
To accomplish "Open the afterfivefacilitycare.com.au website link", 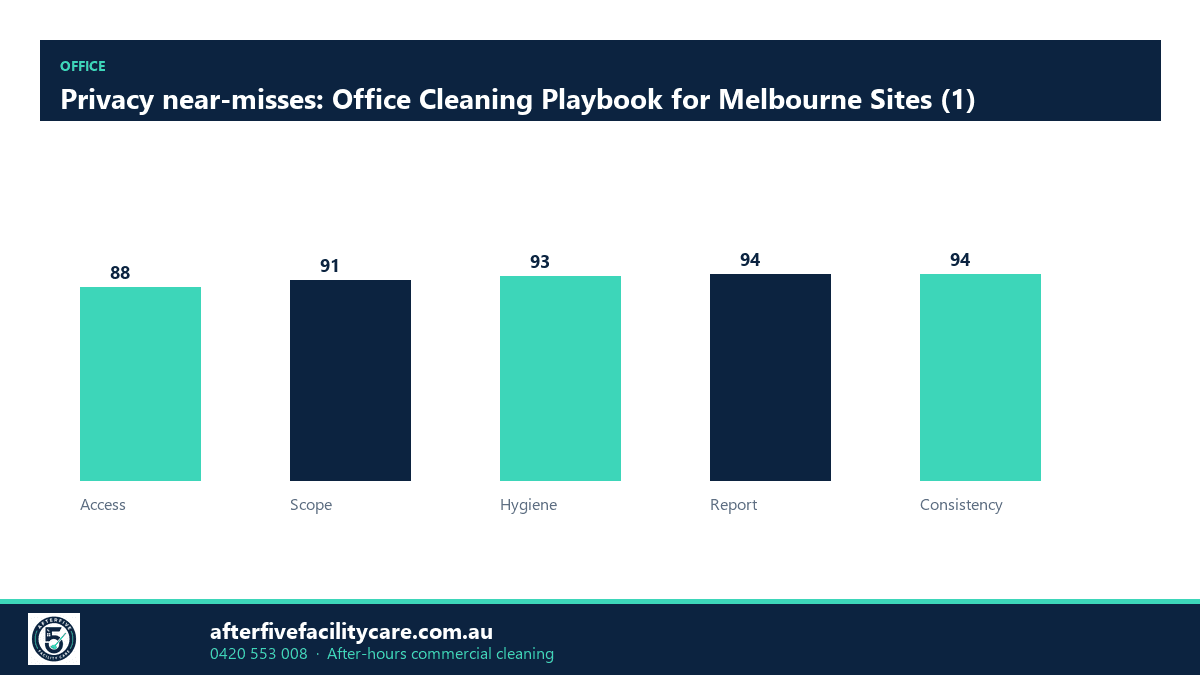I will (x=351, y=632).
